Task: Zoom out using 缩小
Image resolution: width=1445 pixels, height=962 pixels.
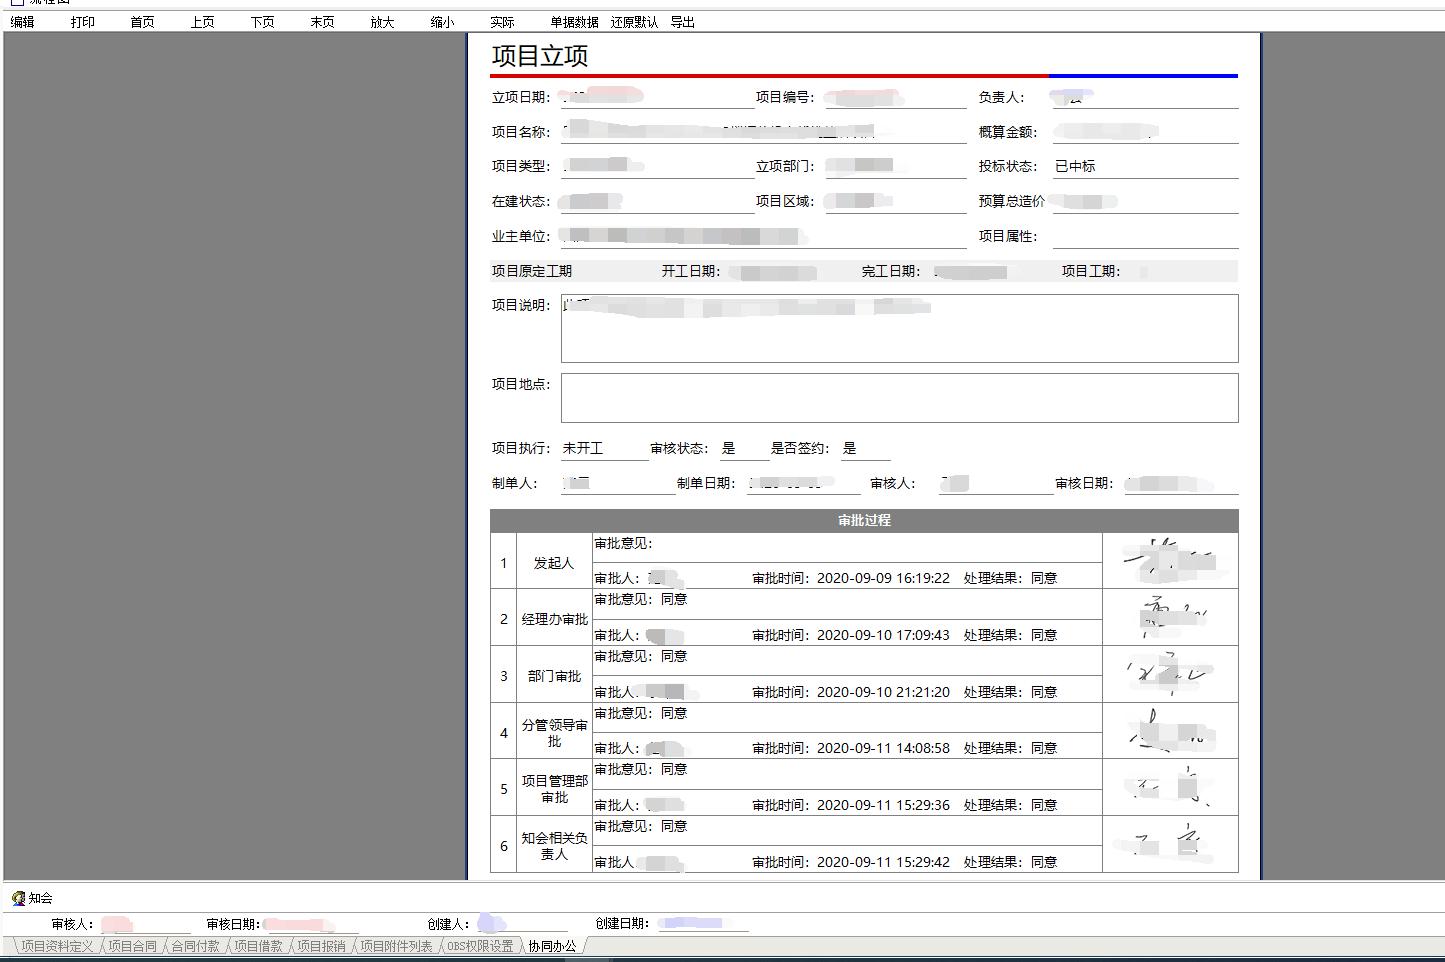Action: click(443, 22)
